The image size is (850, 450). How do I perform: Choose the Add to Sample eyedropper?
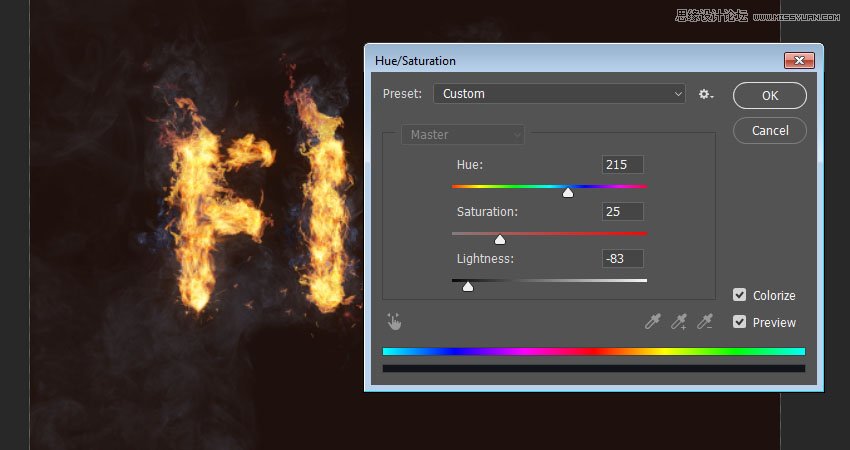(679, 321)
